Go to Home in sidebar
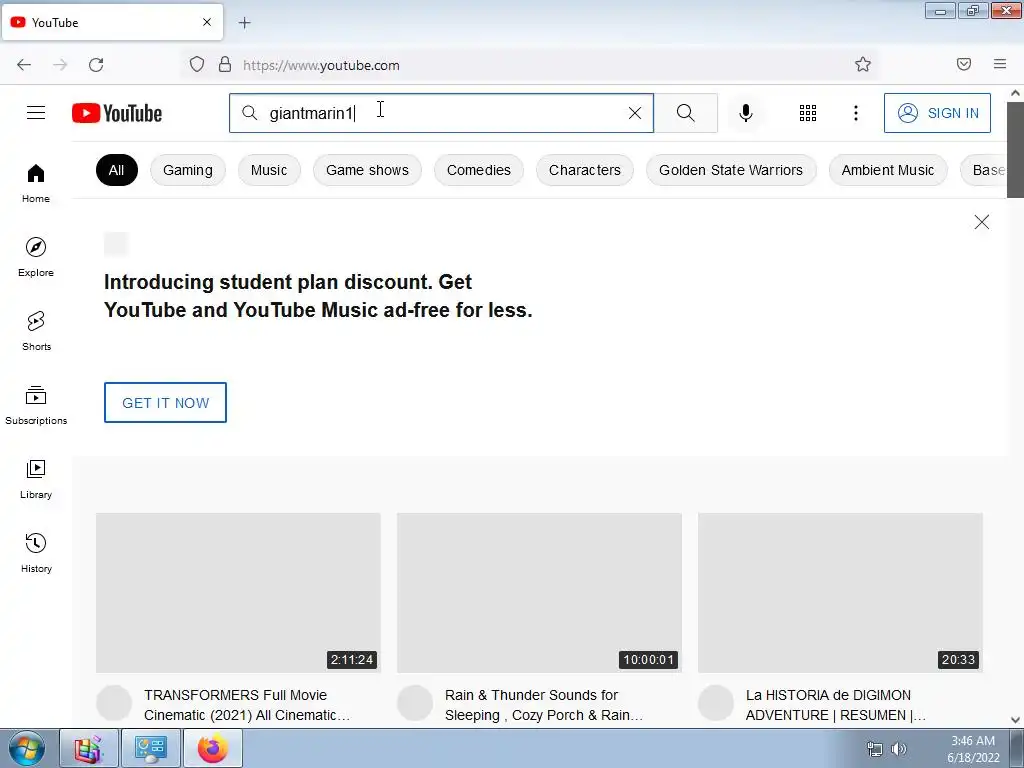 36,184
